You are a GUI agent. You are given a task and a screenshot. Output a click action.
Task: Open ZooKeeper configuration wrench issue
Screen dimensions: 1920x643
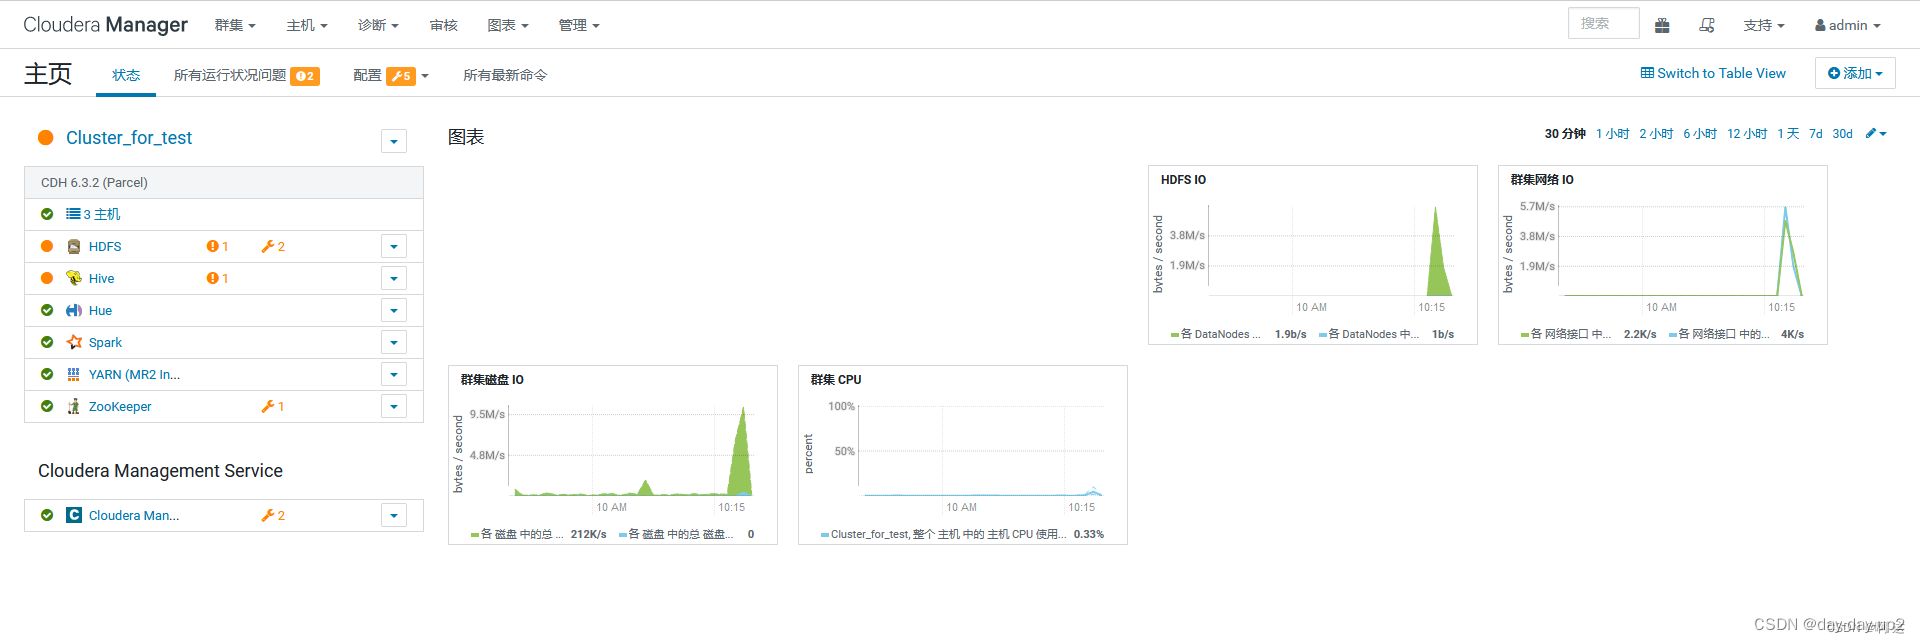point(273,406)
